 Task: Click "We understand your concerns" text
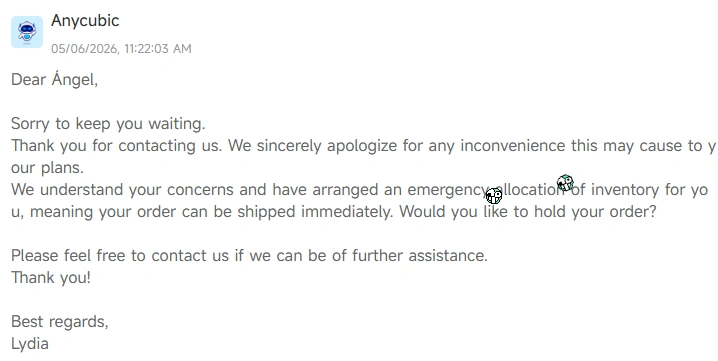122,190
